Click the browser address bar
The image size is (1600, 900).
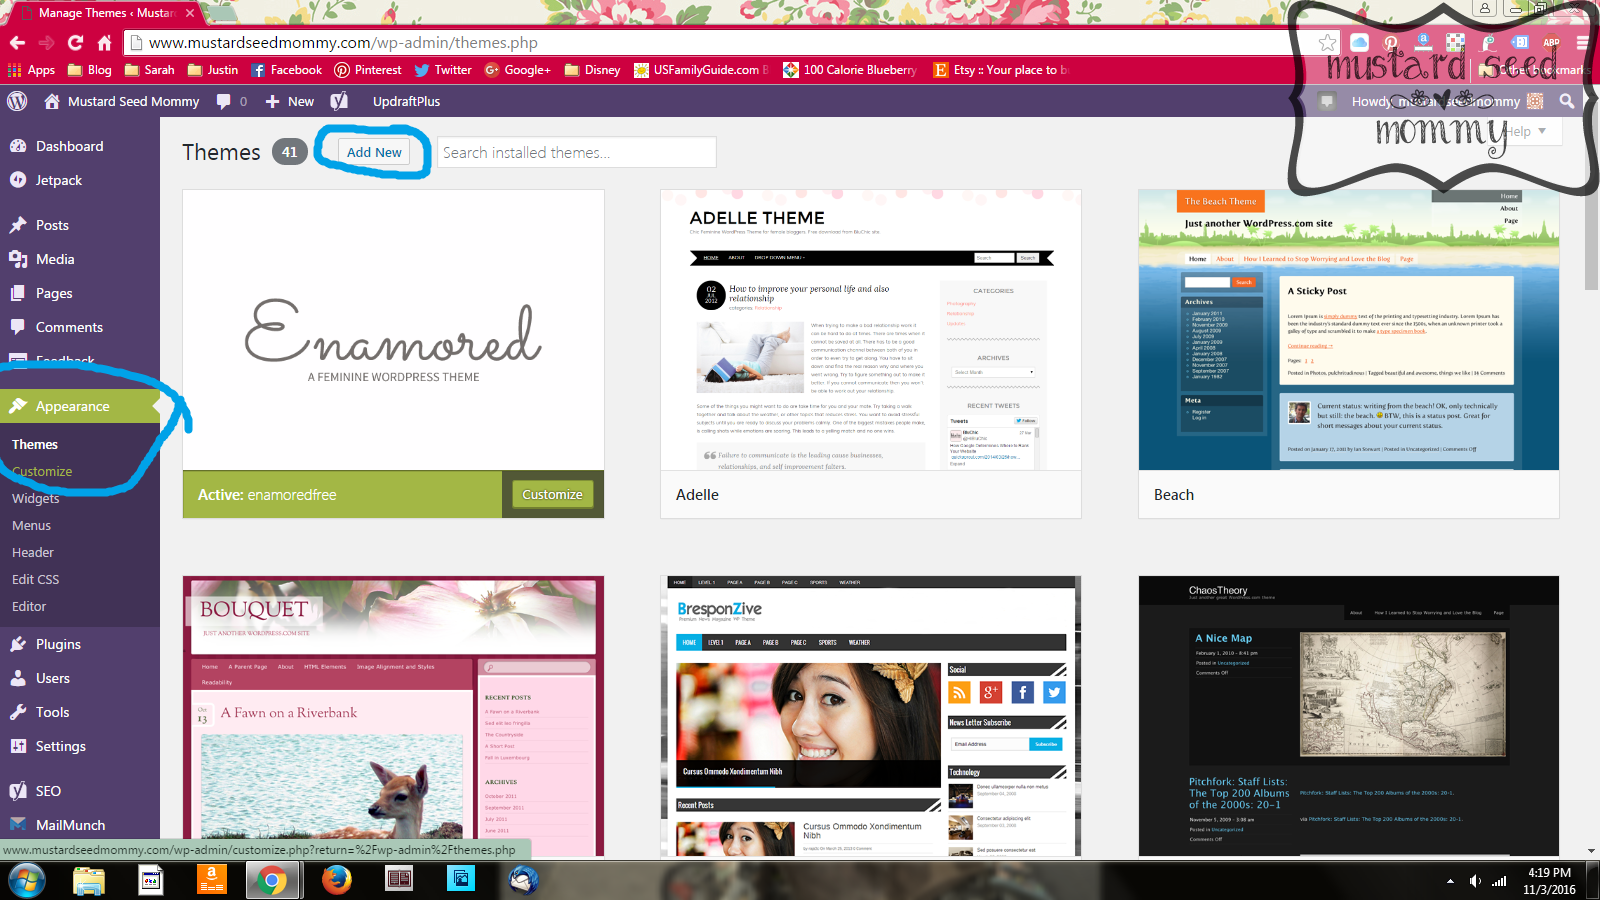coord(720,42)
